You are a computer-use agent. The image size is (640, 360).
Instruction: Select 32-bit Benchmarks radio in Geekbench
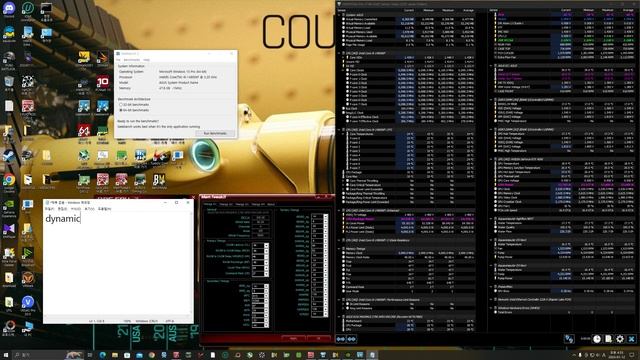120,105
